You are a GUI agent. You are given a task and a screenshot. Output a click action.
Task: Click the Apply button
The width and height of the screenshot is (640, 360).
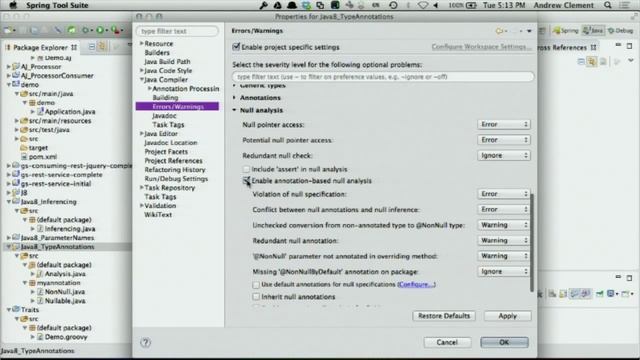507,316
